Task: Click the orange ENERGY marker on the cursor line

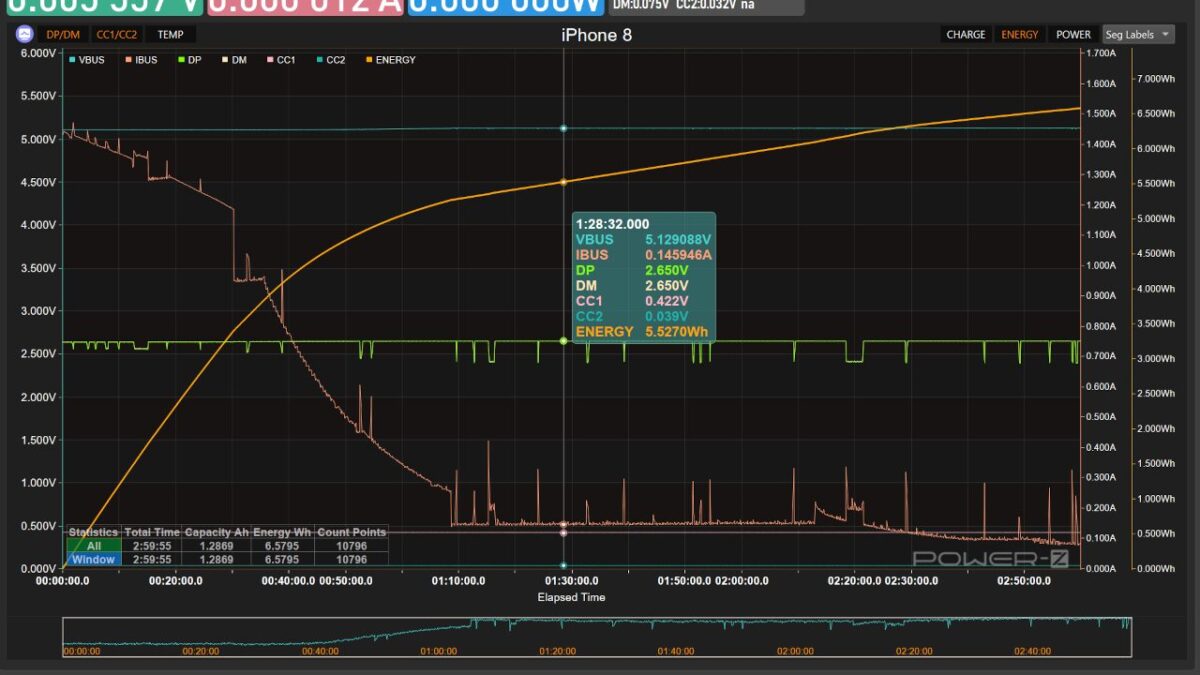Action: pos(564,182)
